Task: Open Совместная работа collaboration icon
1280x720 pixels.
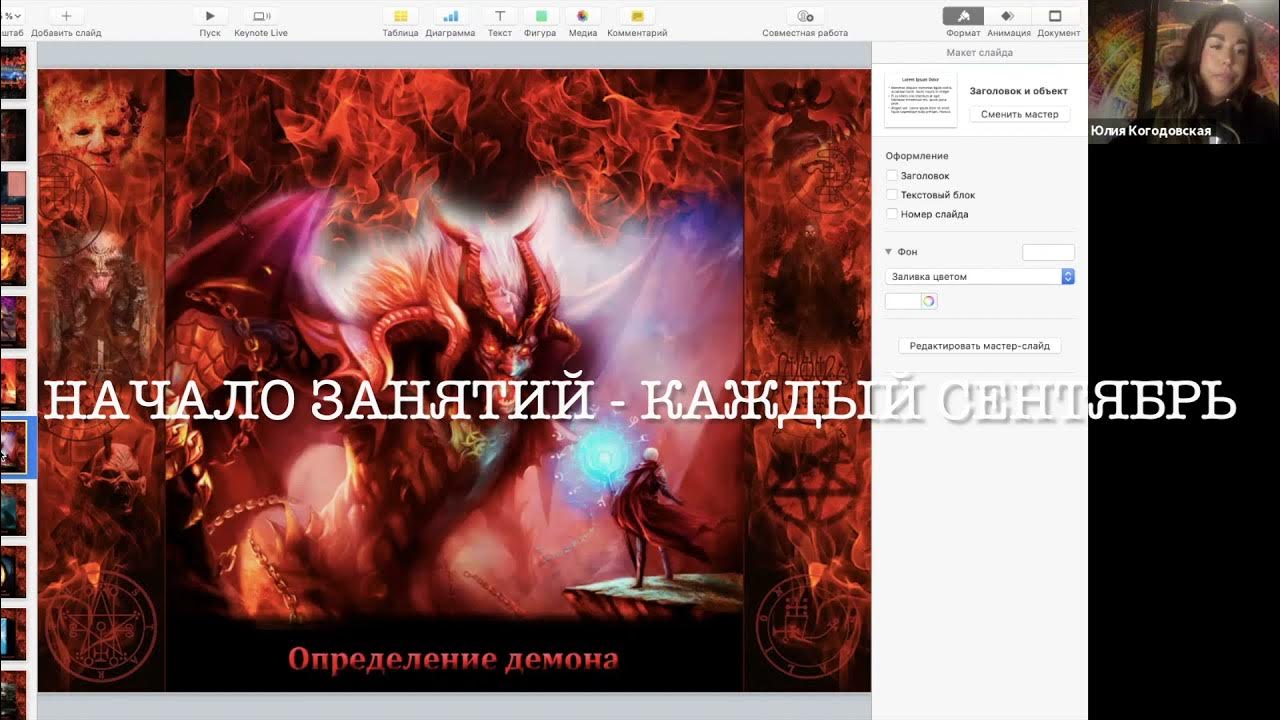Action: pos(805,16)
